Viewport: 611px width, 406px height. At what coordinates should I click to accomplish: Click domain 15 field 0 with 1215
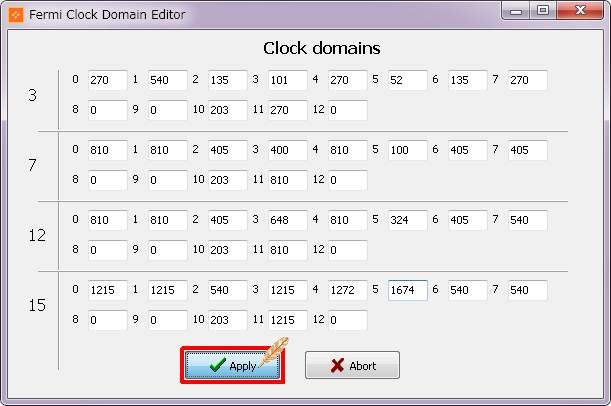coord(108,290)
